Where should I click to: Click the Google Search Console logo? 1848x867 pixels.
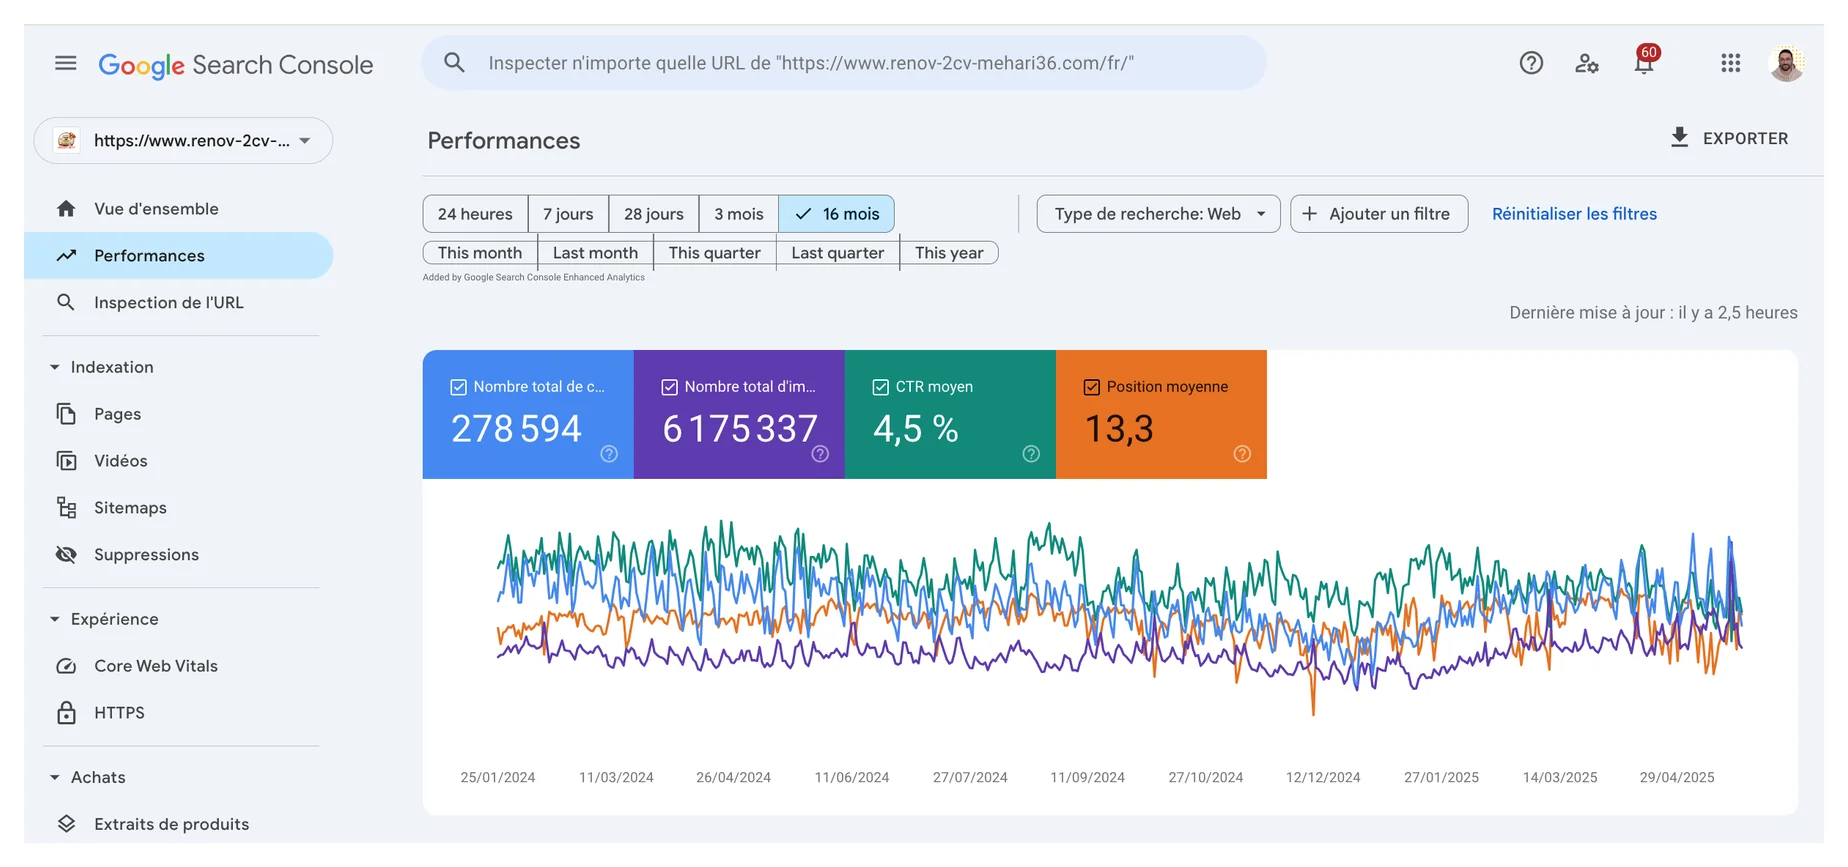tap(236, 65)
